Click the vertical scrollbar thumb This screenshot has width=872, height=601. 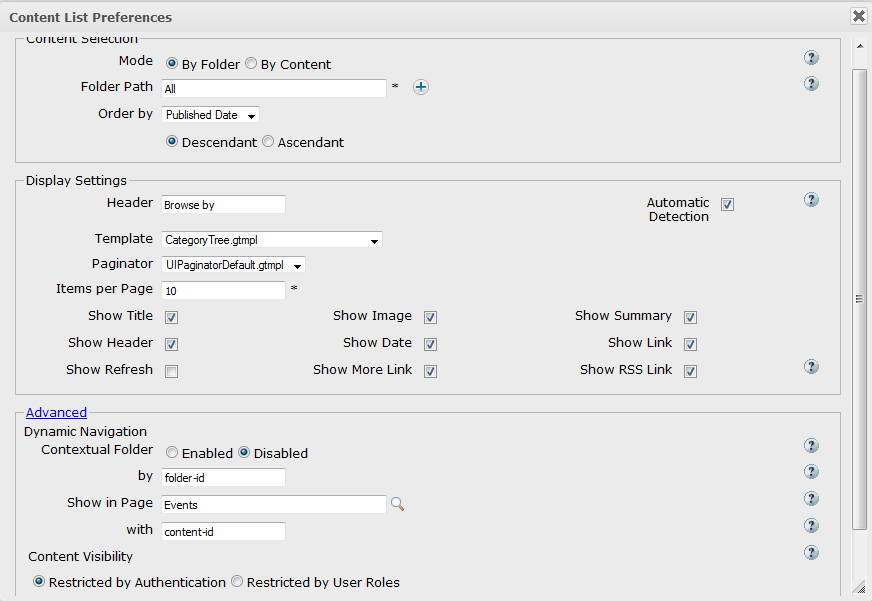tap(860, 299)
